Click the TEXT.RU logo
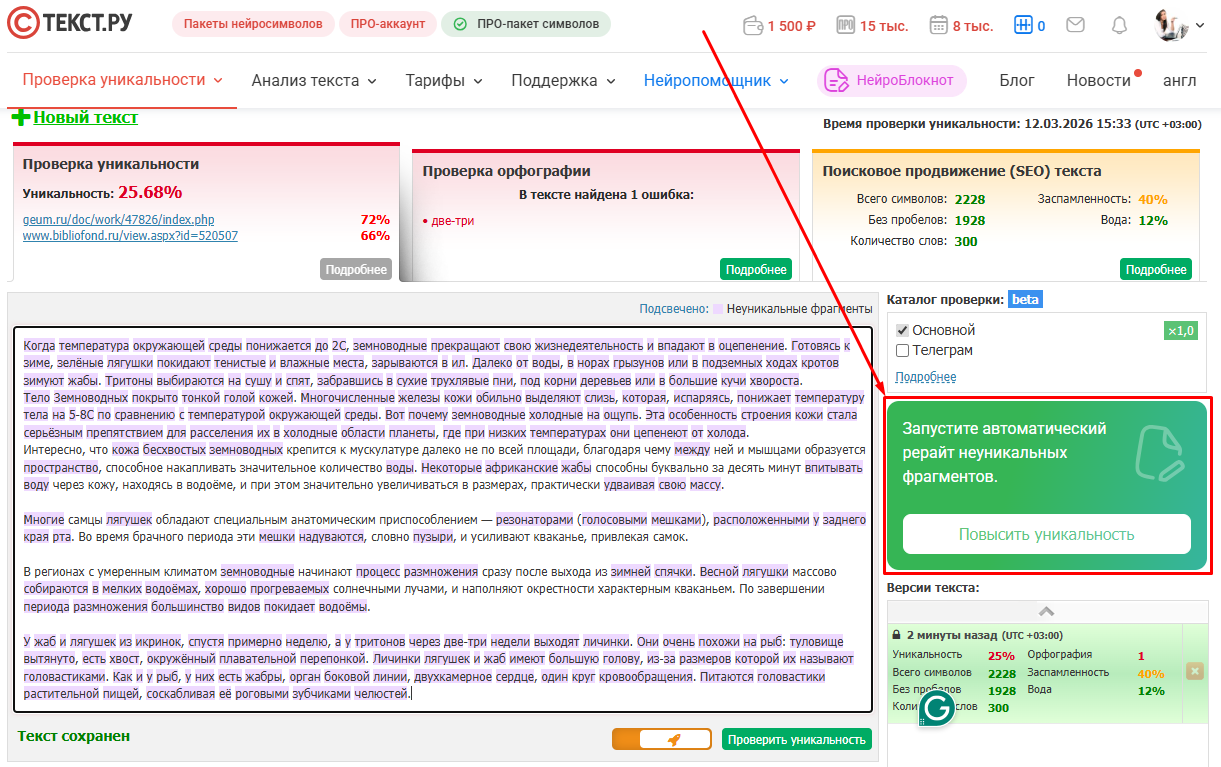 click(x=70, y=24)
